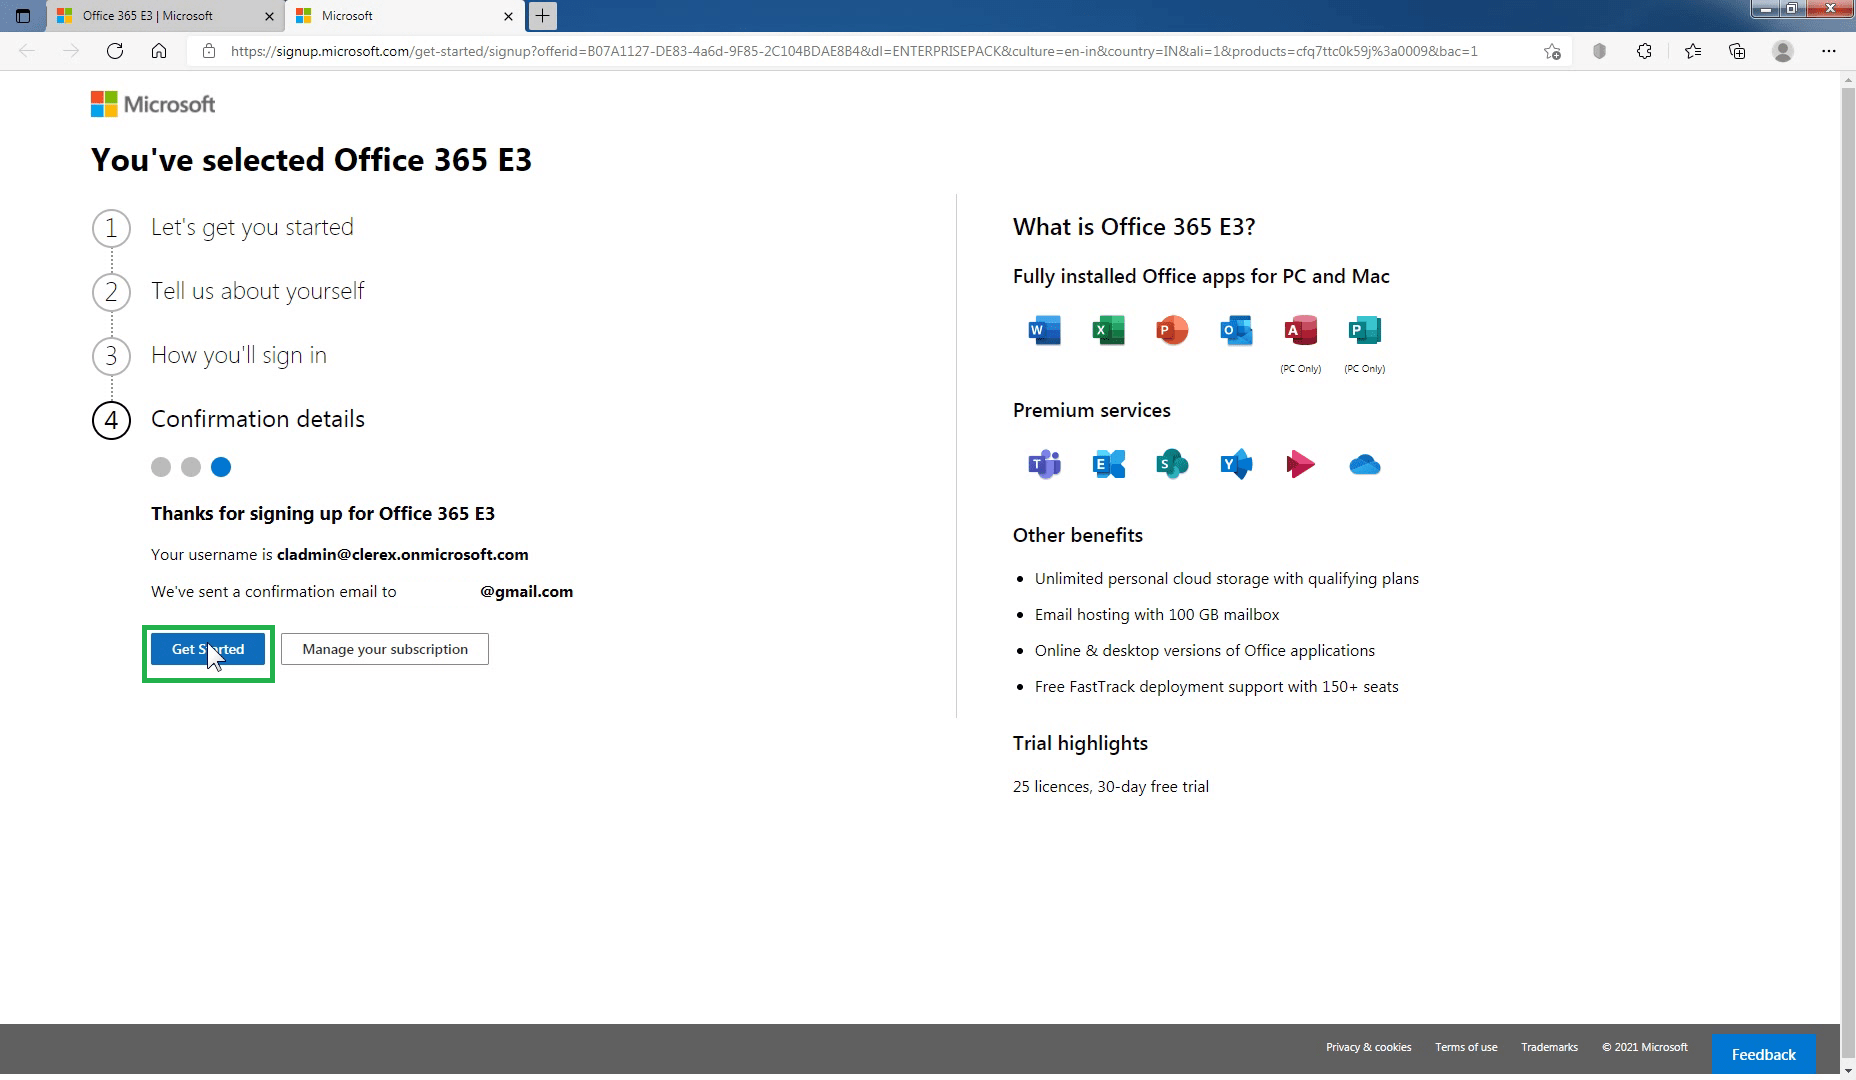Click 'Thanks for signing up' heading
The image size is (1856, 1080).
[x=323, y=513]
